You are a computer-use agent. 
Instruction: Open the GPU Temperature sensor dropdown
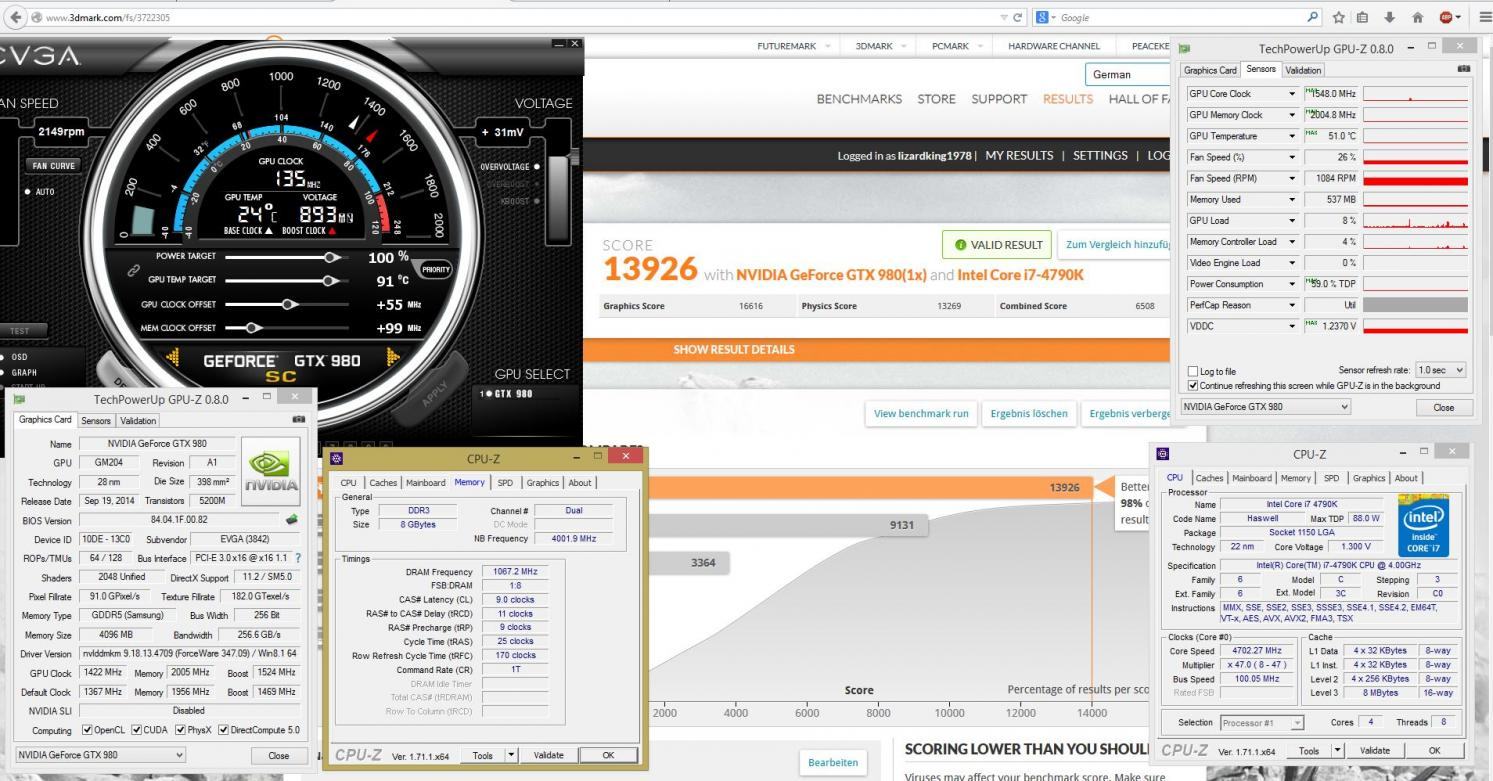click(1293, 136)
